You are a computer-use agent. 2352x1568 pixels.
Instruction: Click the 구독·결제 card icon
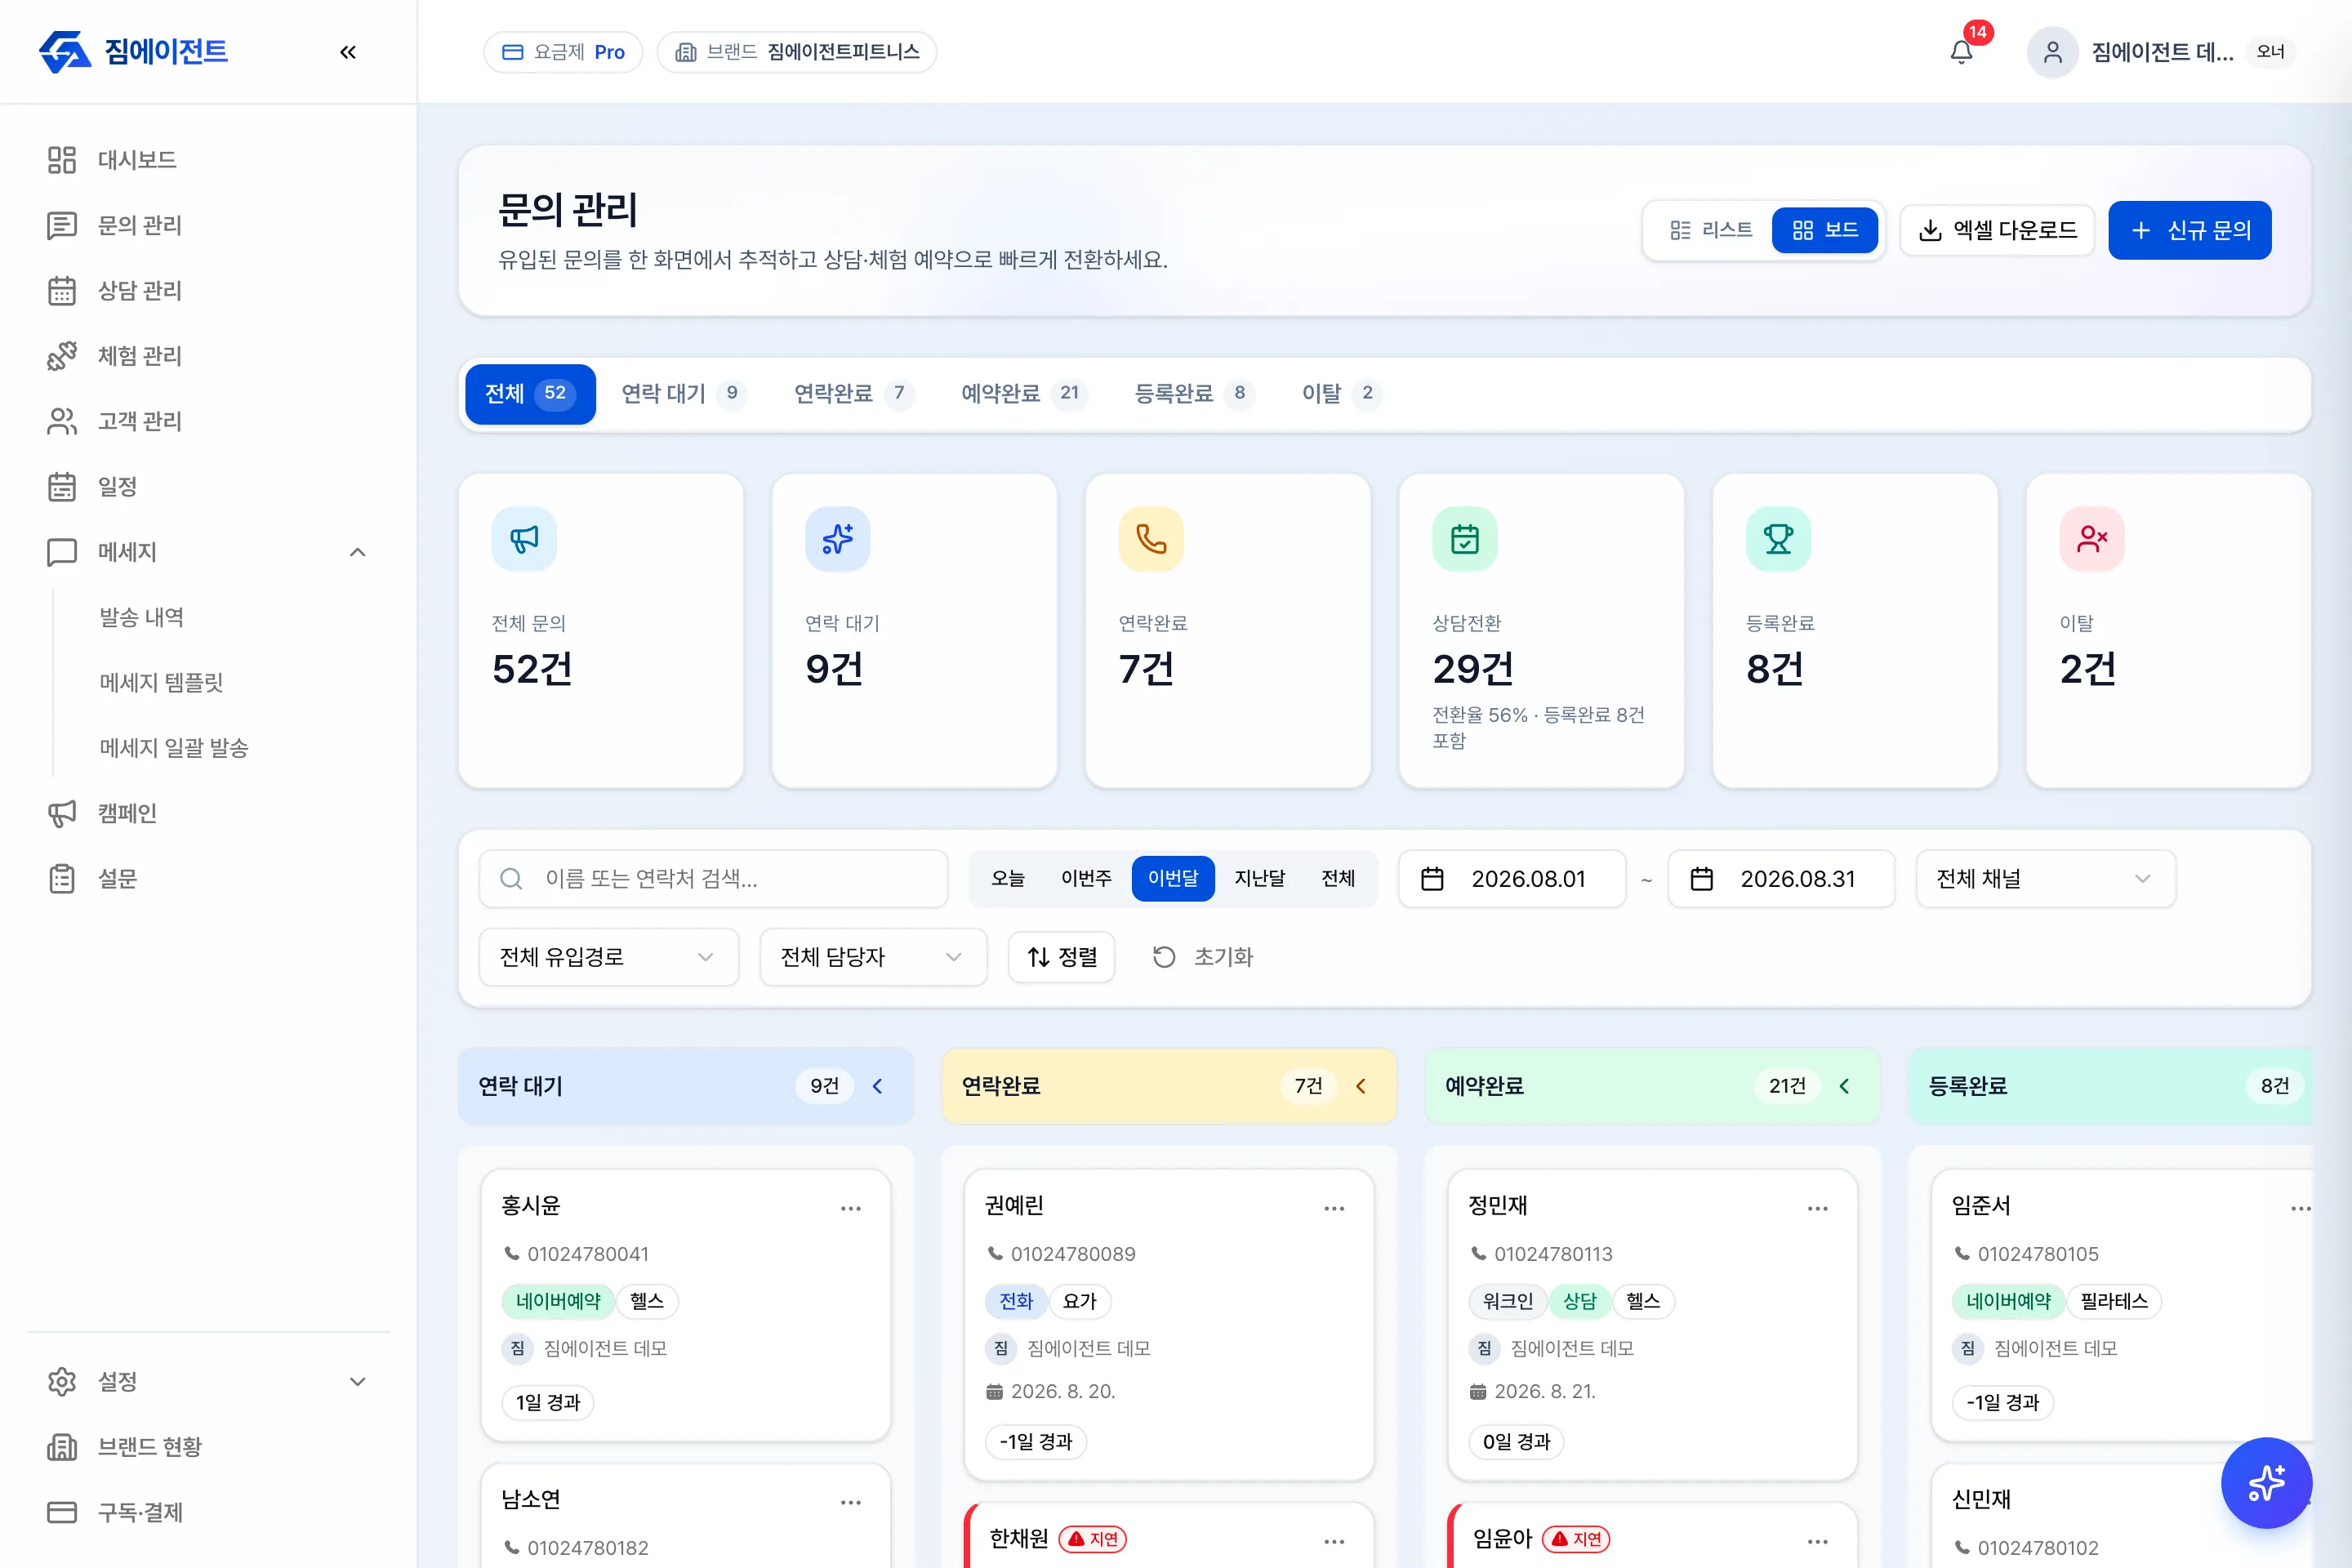click(62, 1512)
